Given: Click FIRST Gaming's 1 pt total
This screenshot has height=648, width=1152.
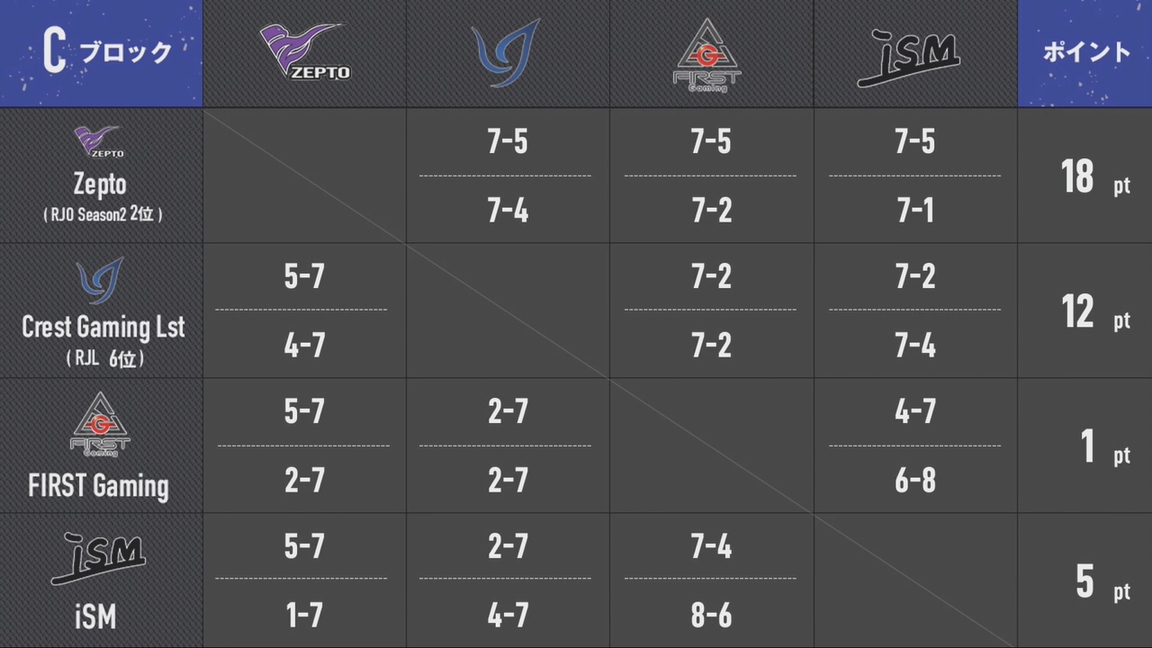Looking at the screenshot, I should coord(1105,447).
